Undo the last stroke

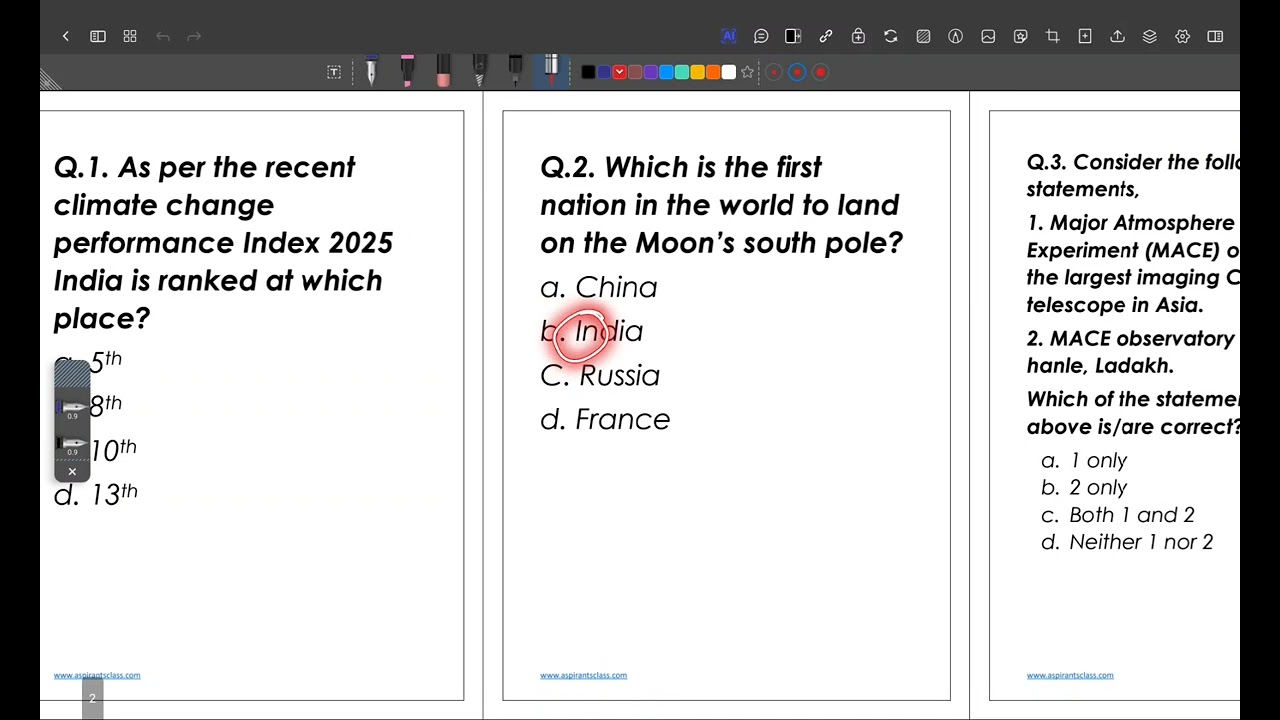[x=163, y=36]
